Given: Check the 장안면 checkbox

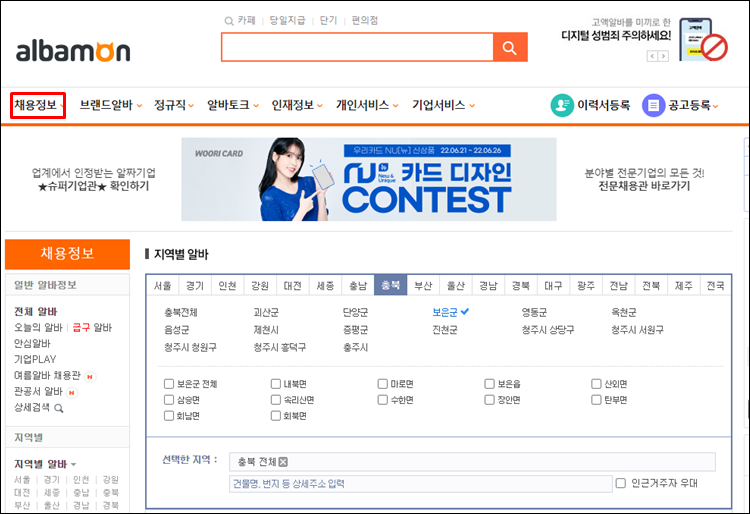Looking at the screenshot, I should [x=489, y=400].
